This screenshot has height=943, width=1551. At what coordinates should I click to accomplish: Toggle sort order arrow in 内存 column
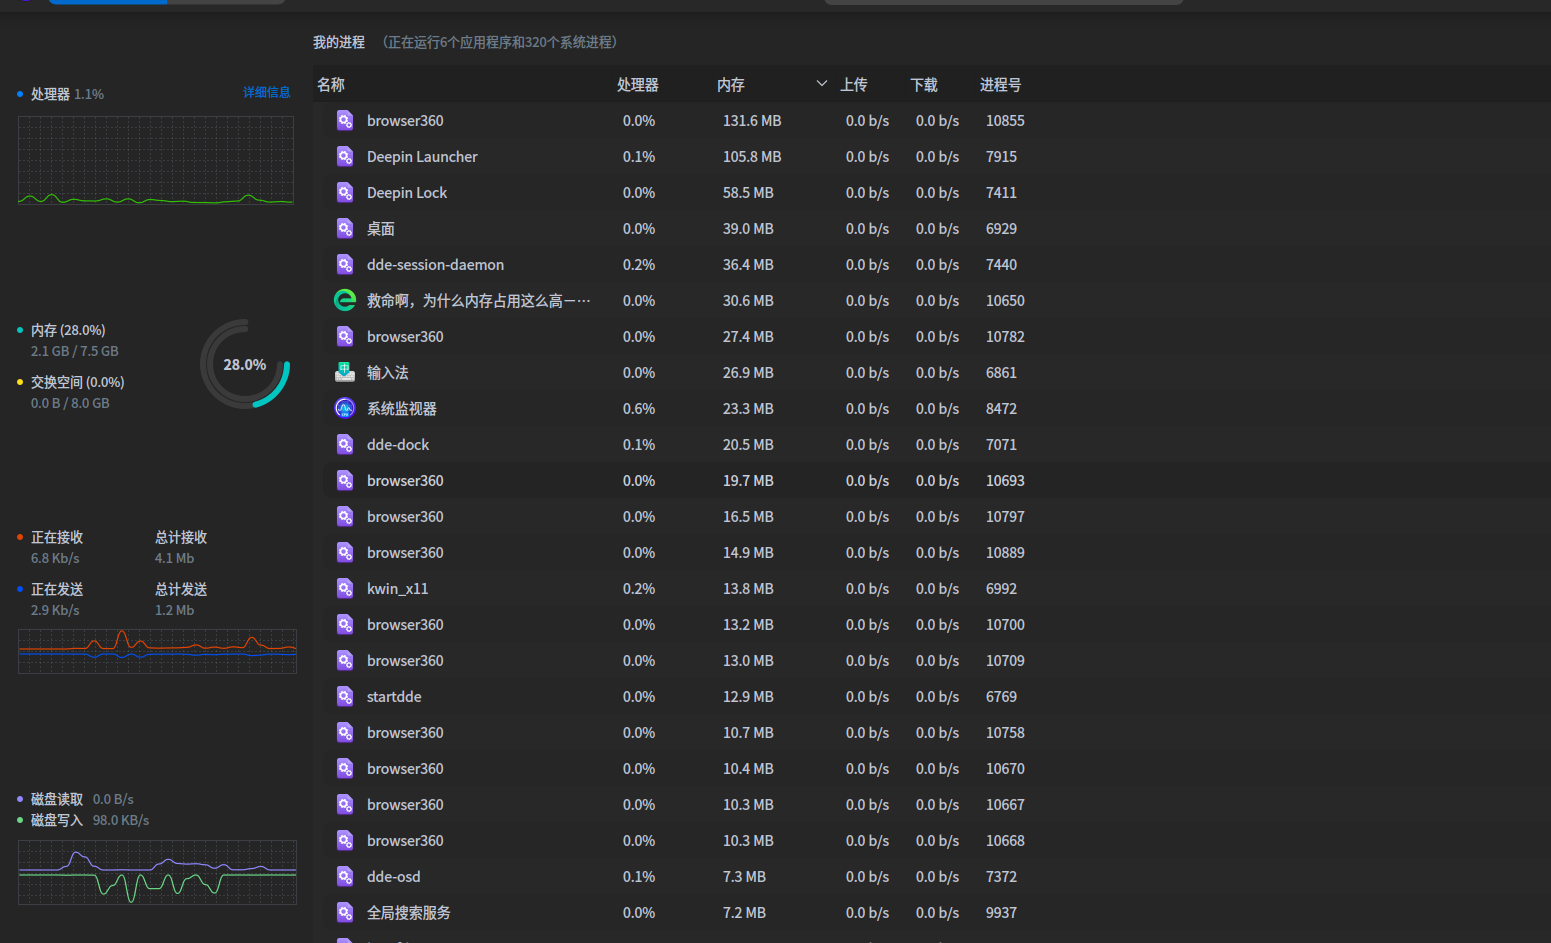tap(821, 84)
